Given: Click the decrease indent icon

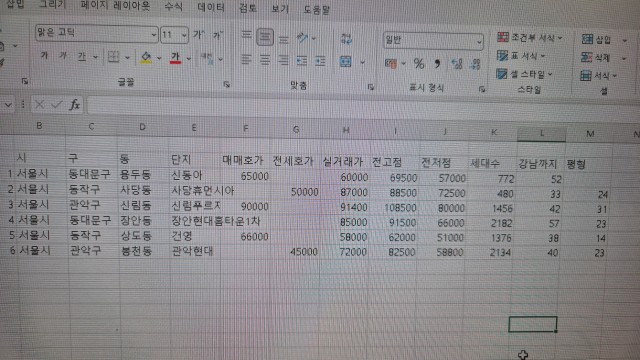Looking at the screenshot, I should tap(302, 61).
